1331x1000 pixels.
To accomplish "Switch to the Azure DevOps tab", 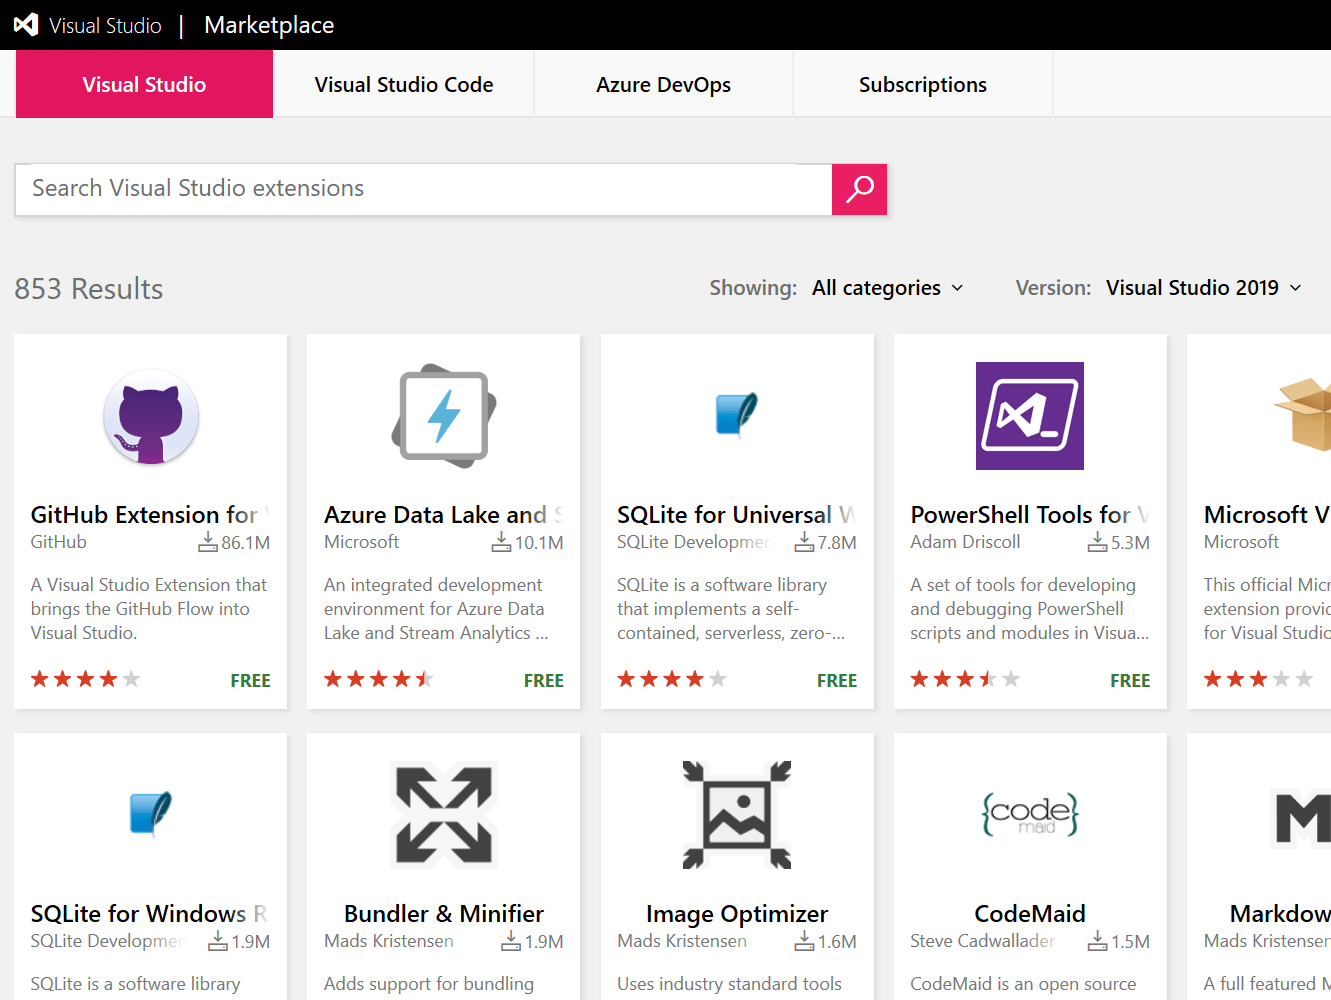I will point(663,84).
